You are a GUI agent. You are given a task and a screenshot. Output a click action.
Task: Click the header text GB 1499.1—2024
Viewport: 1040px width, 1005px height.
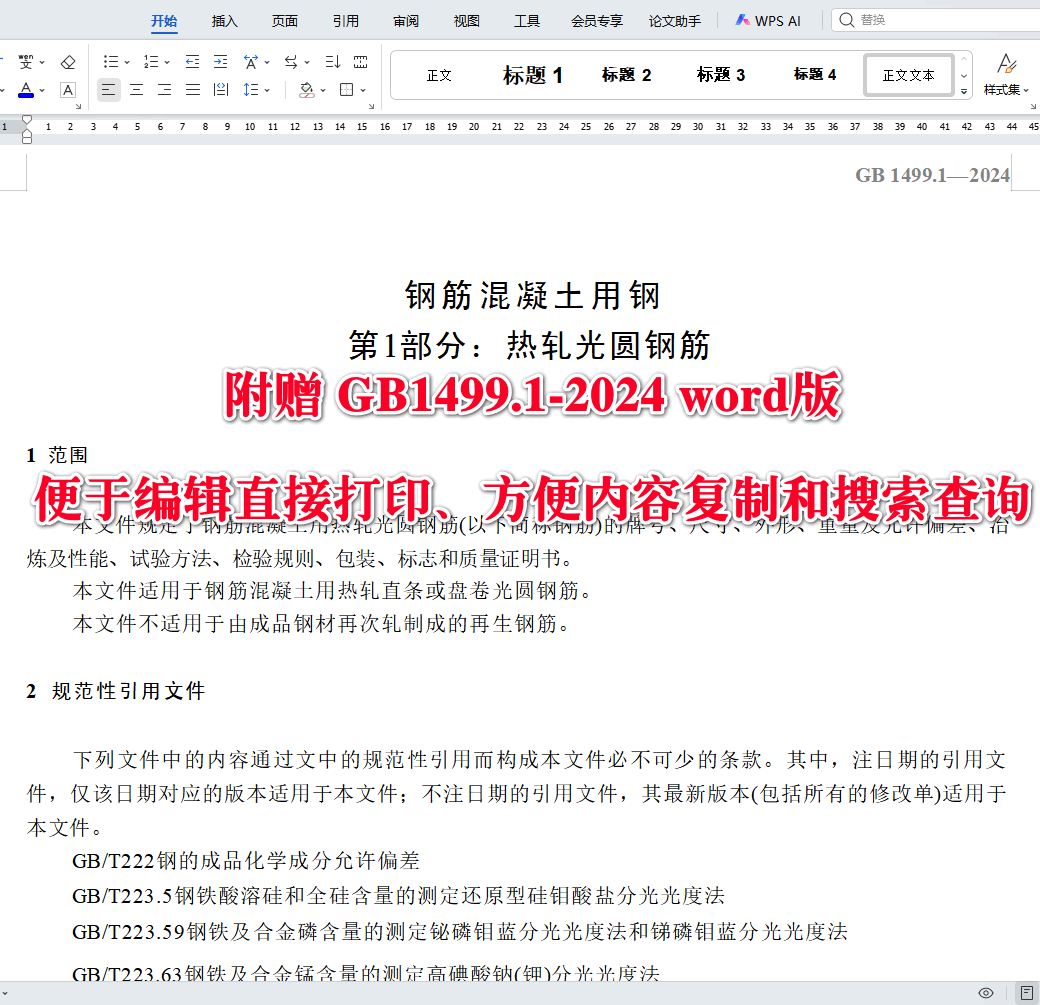pyautogui.click(x=932, y=175)
